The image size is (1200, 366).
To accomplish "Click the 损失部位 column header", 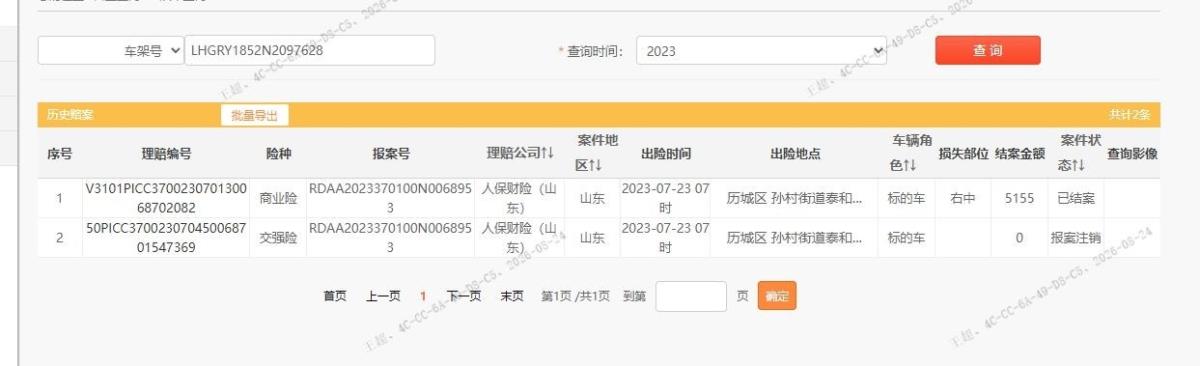I will coord(963,154).
